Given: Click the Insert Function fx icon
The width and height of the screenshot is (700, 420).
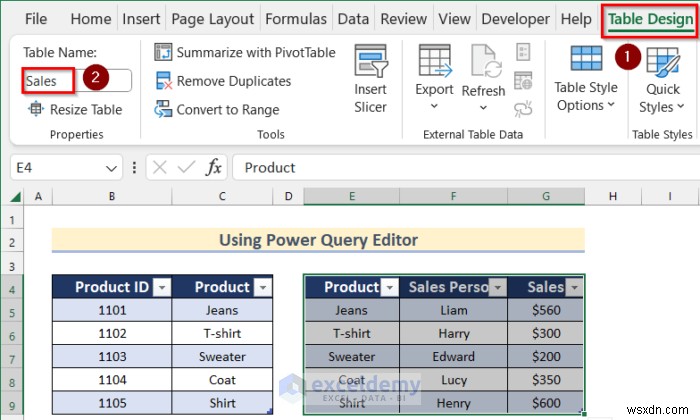Looking at the screenshot, I should (x=213, y=168).
